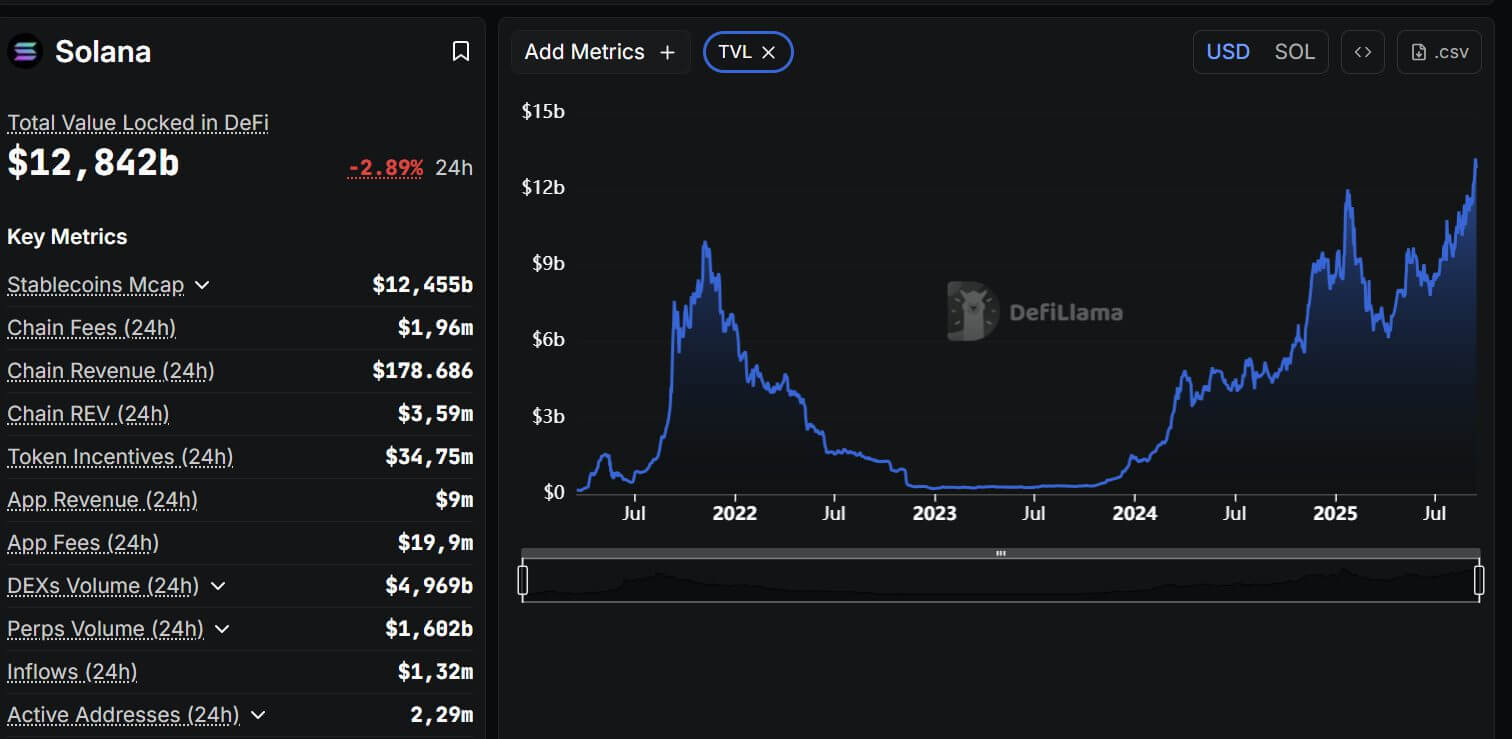The height and width of the screenshot is (739, 1512).
Task: Bookmark the Solana chain
Action: (x=460, y=52)
